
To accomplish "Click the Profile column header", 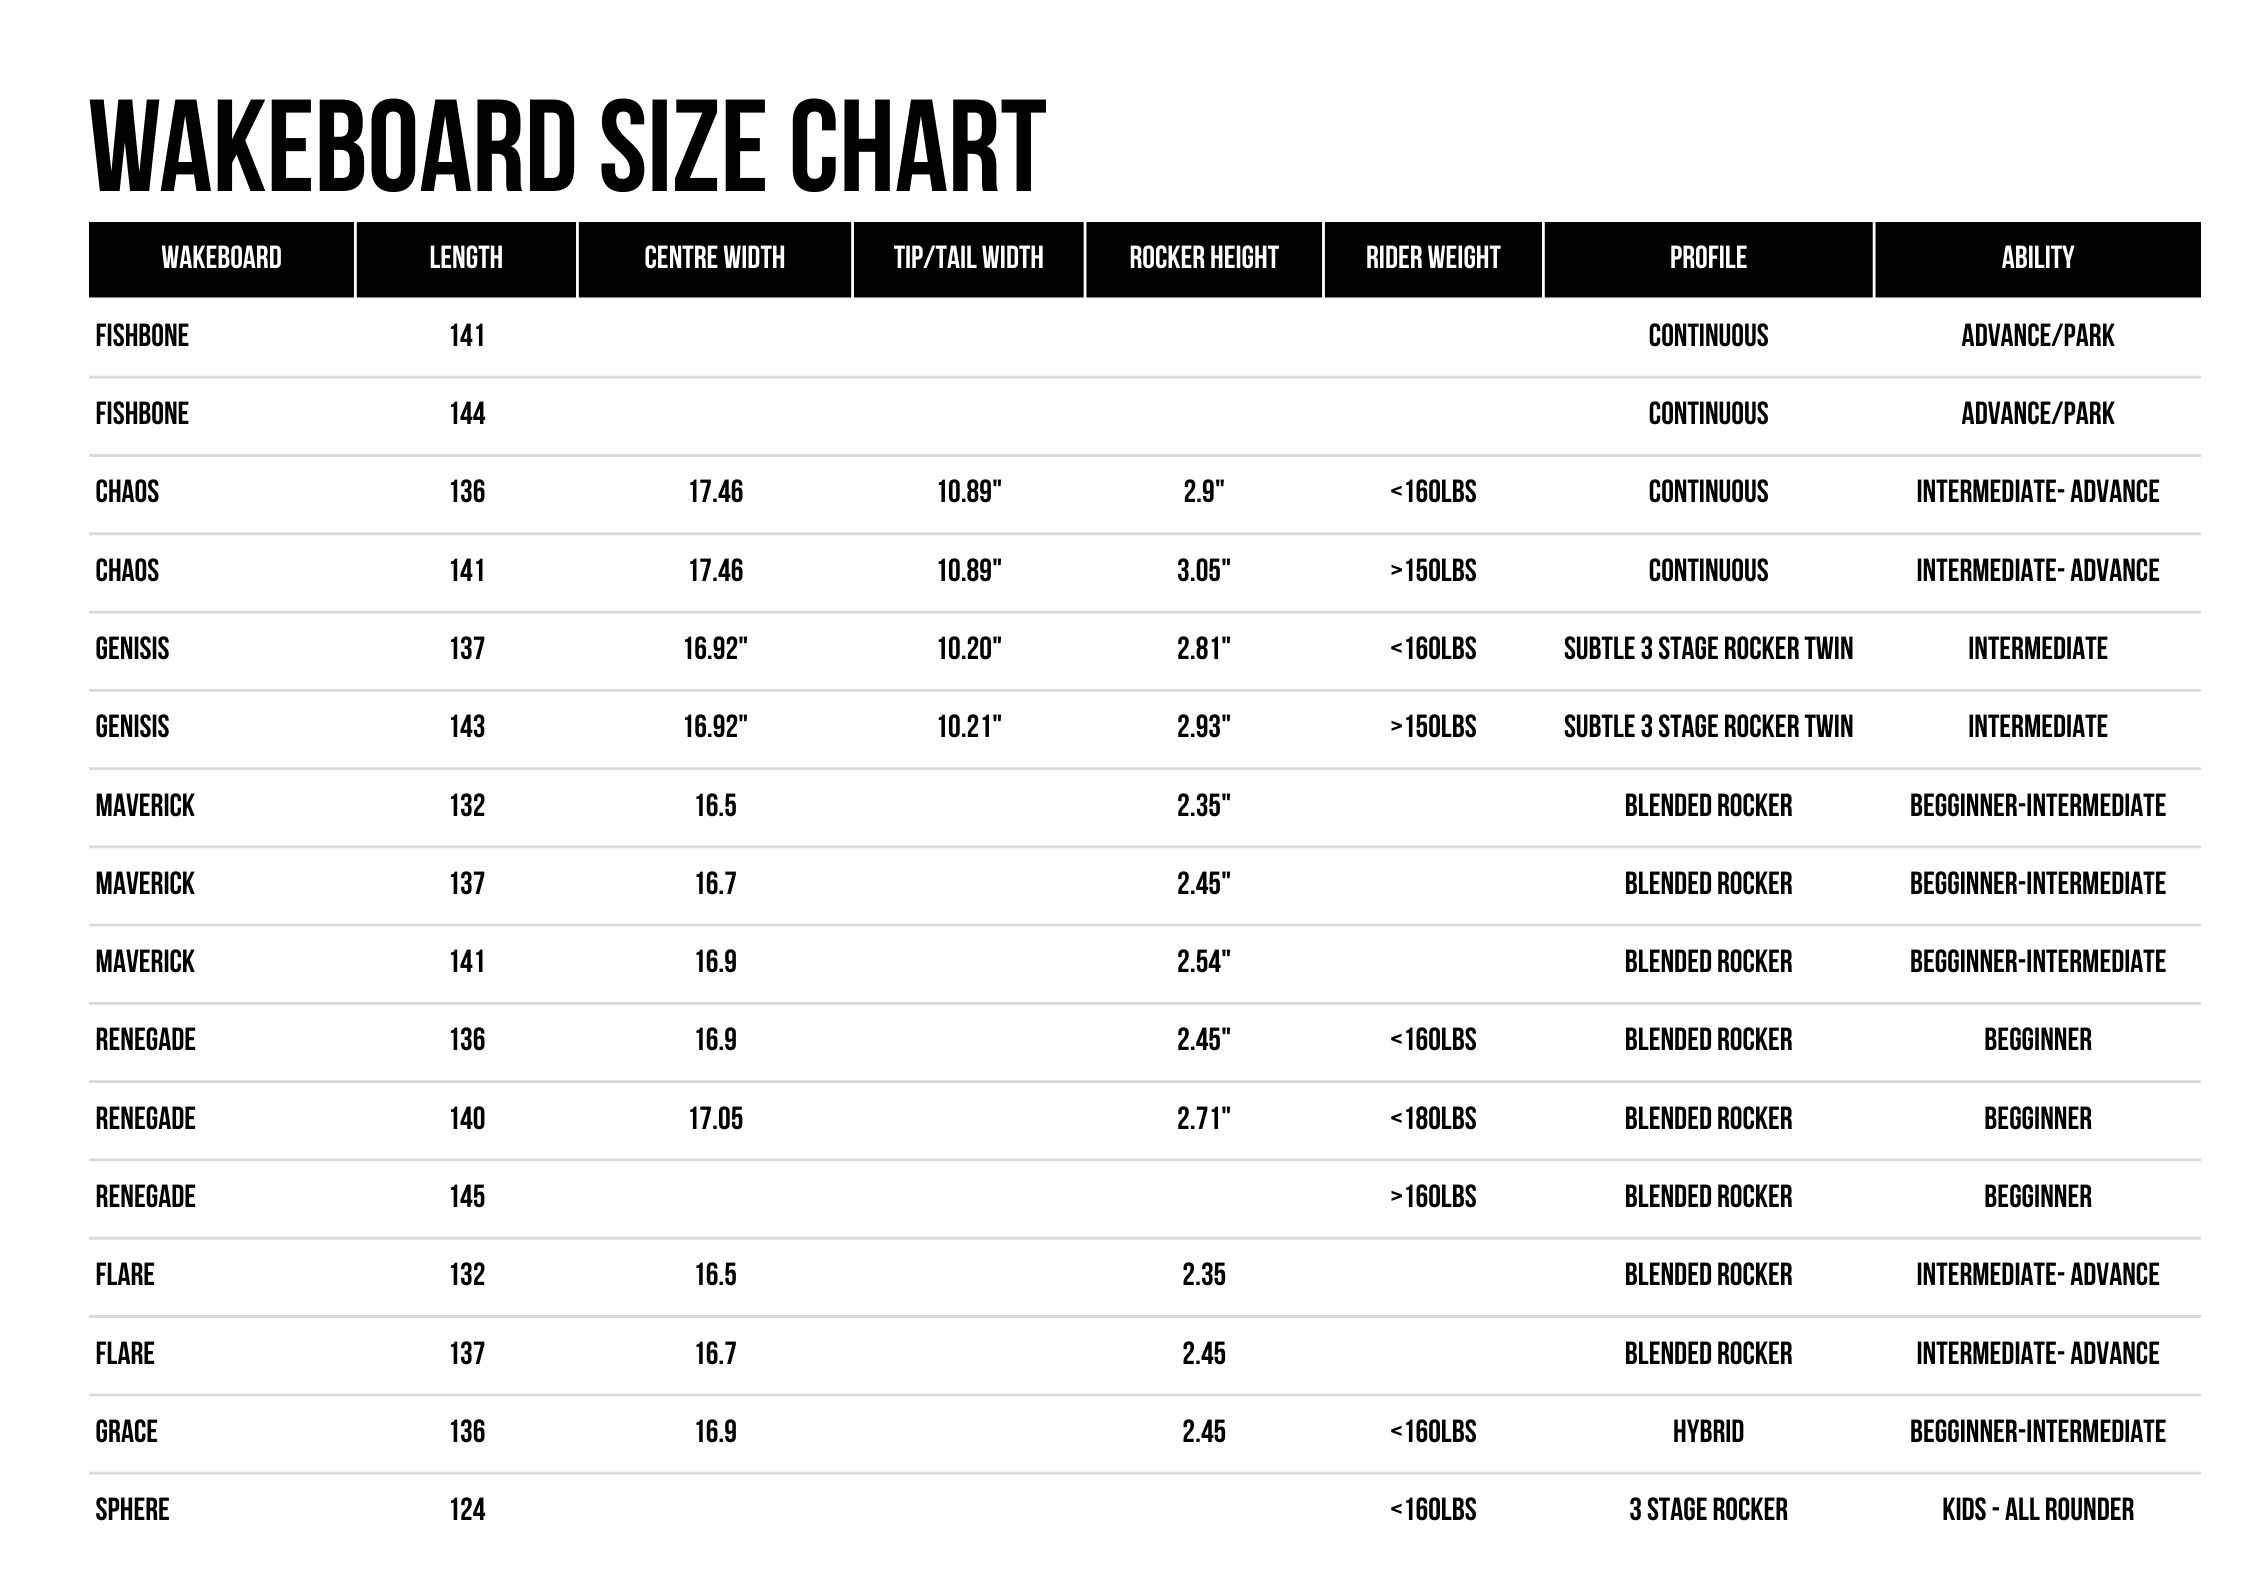I will pos(1708,258).
